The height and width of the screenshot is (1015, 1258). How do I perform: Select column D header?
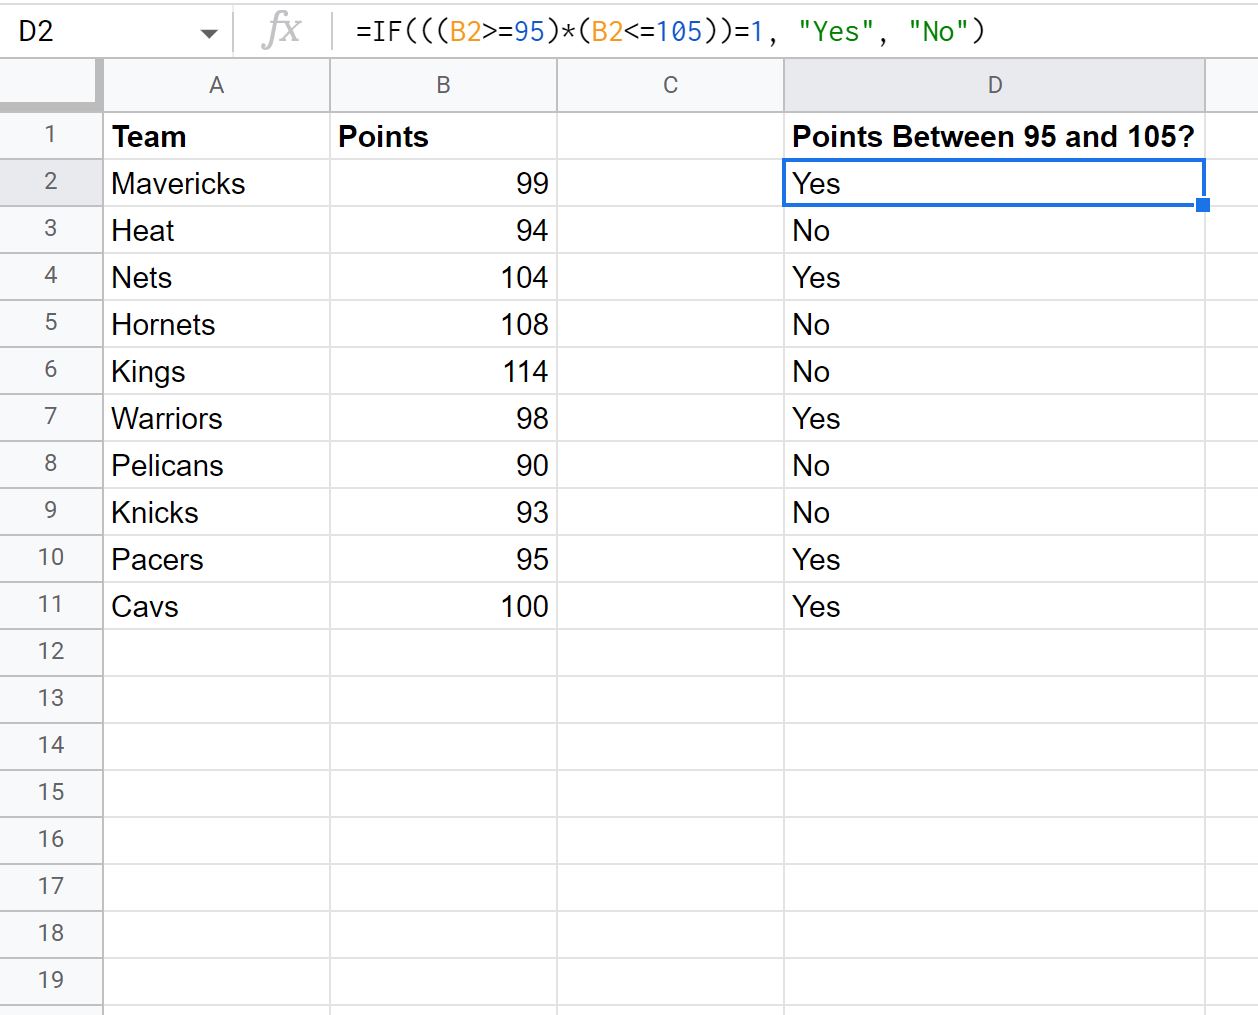[995, 85]
